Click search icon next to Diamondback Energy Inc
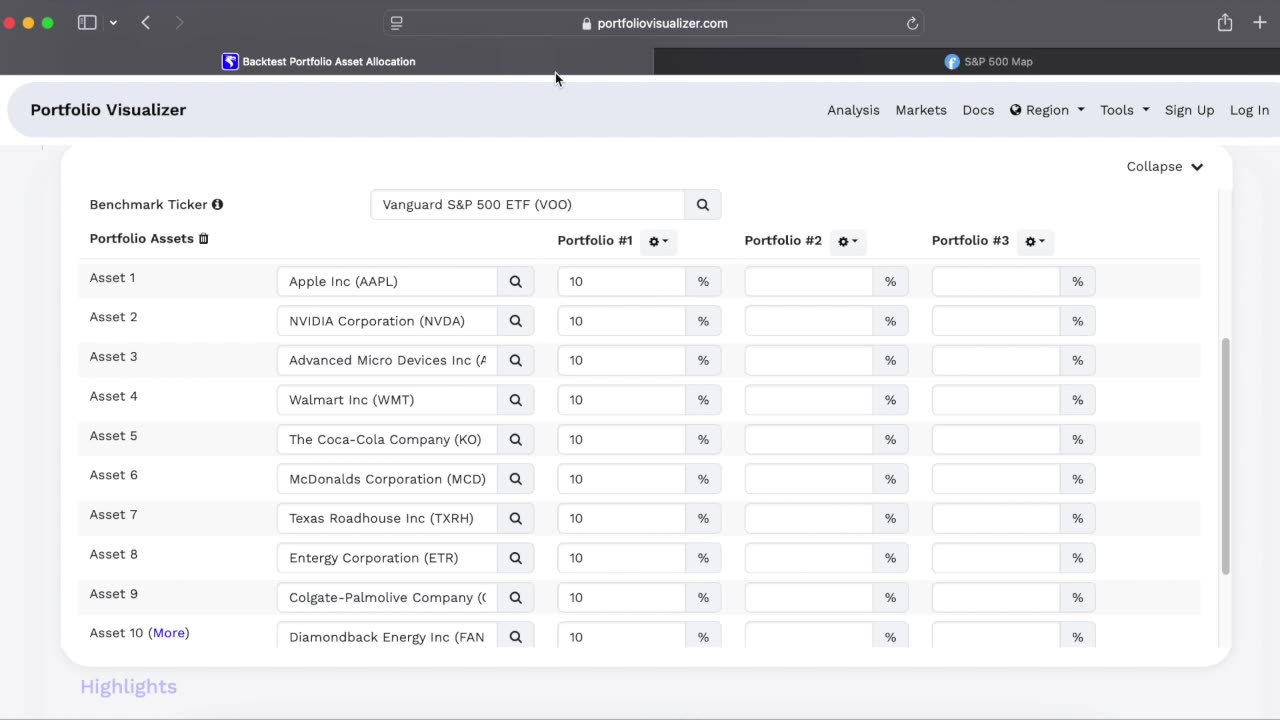Screen dimensions: 1280x720 [516, 637]
